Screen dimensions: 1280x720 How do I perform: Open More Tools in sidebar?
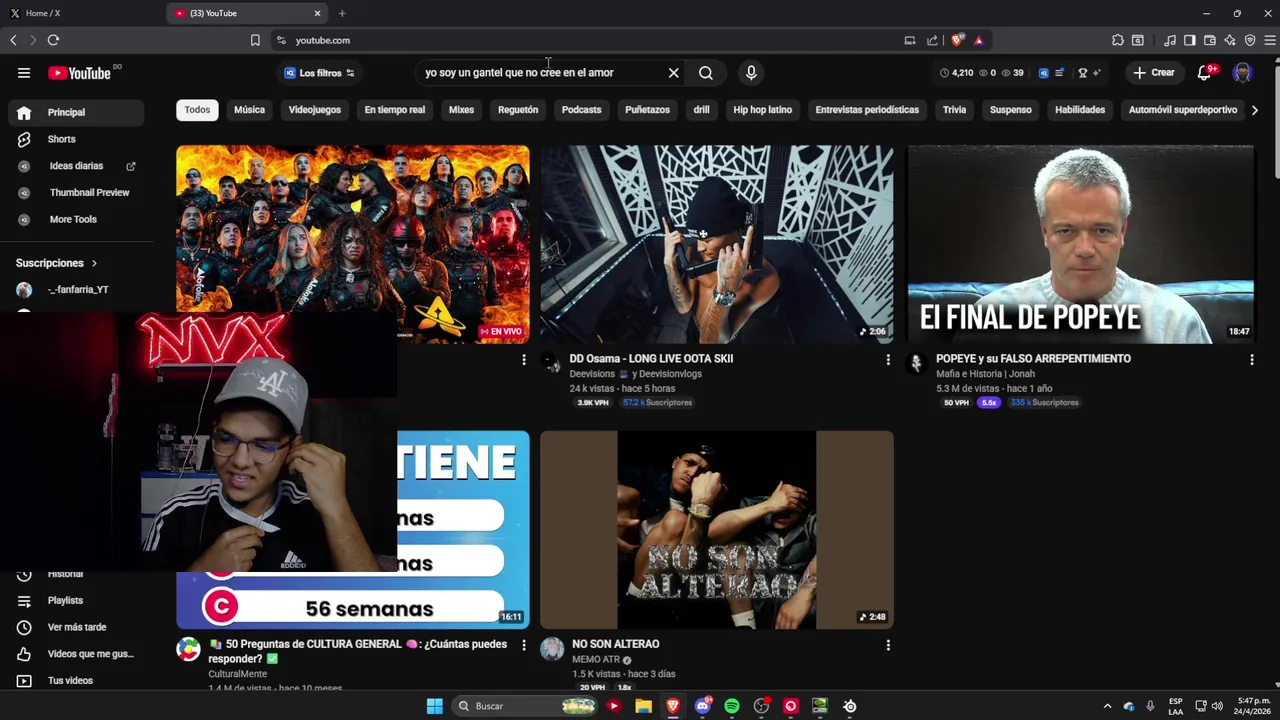coord(75,219)
